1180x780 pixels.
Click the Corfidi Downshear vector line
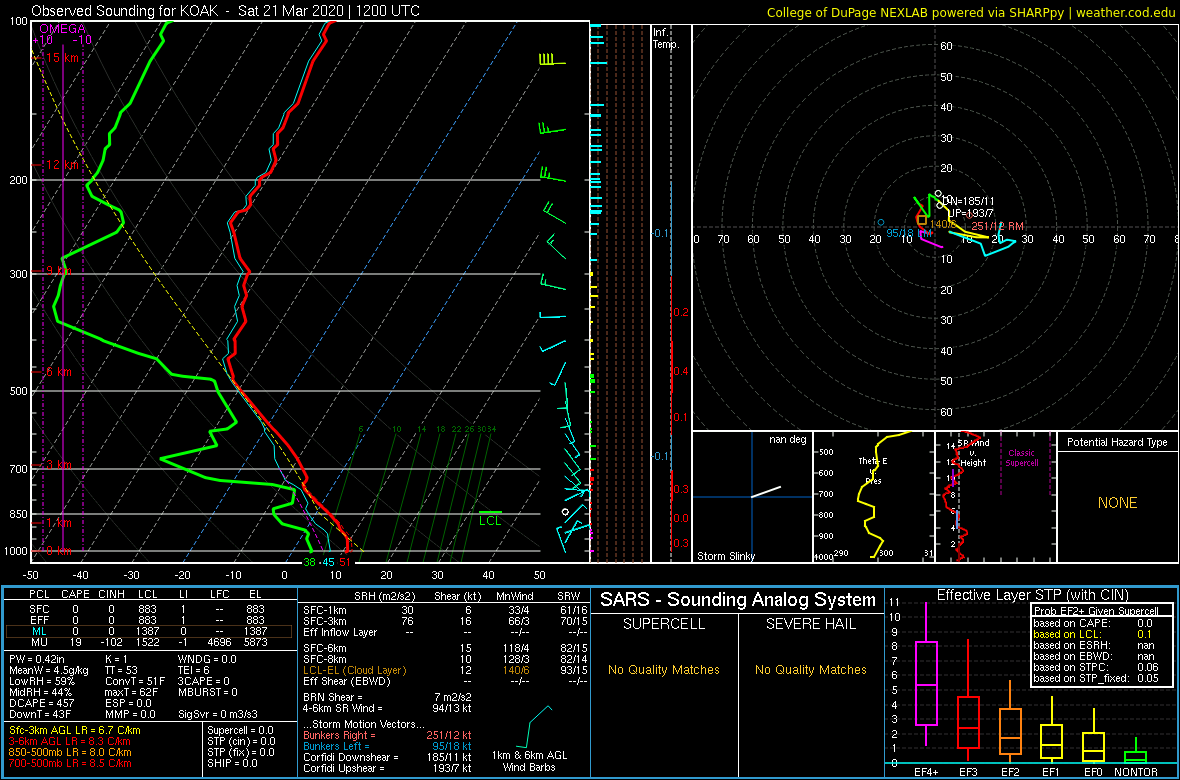[x=387, y=757]
